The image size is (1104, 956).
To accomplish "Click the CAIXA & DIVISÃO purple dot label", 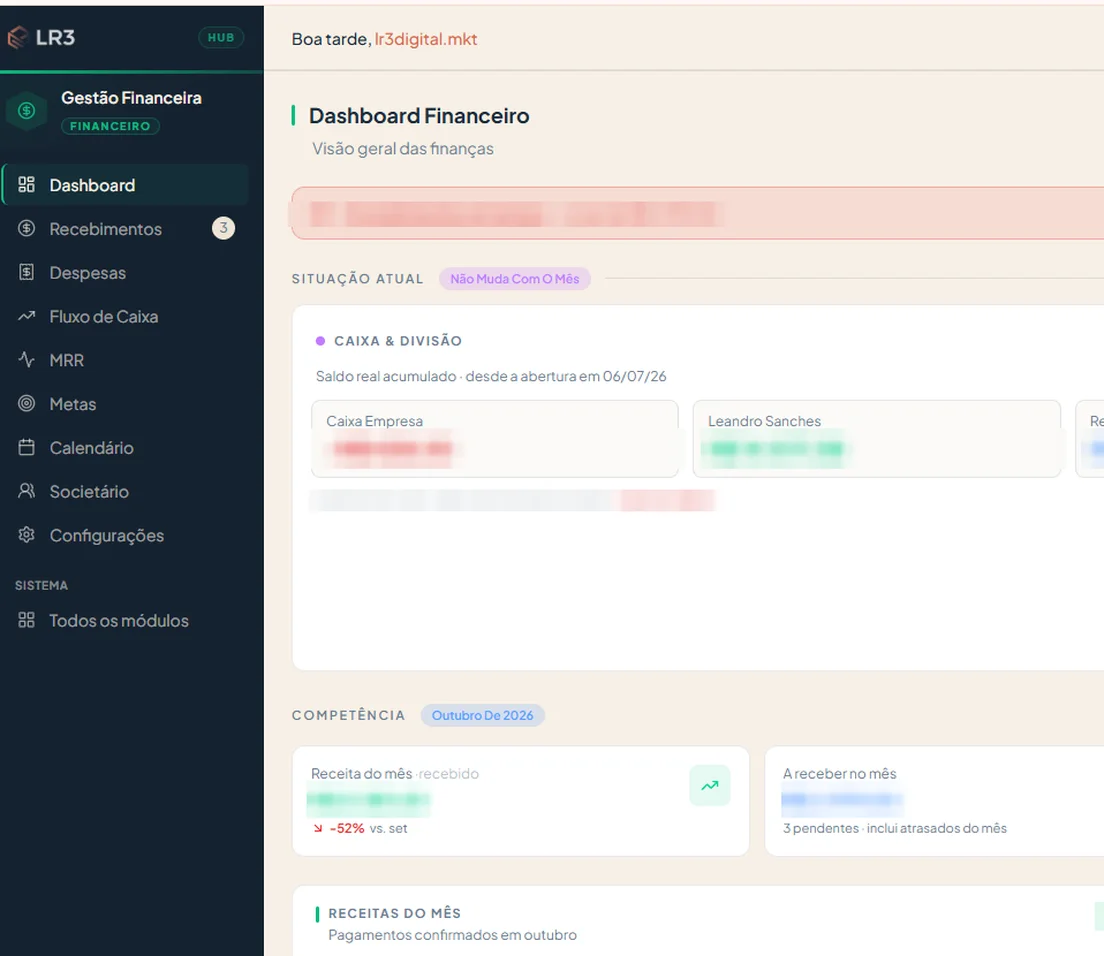I will [389, 341].
